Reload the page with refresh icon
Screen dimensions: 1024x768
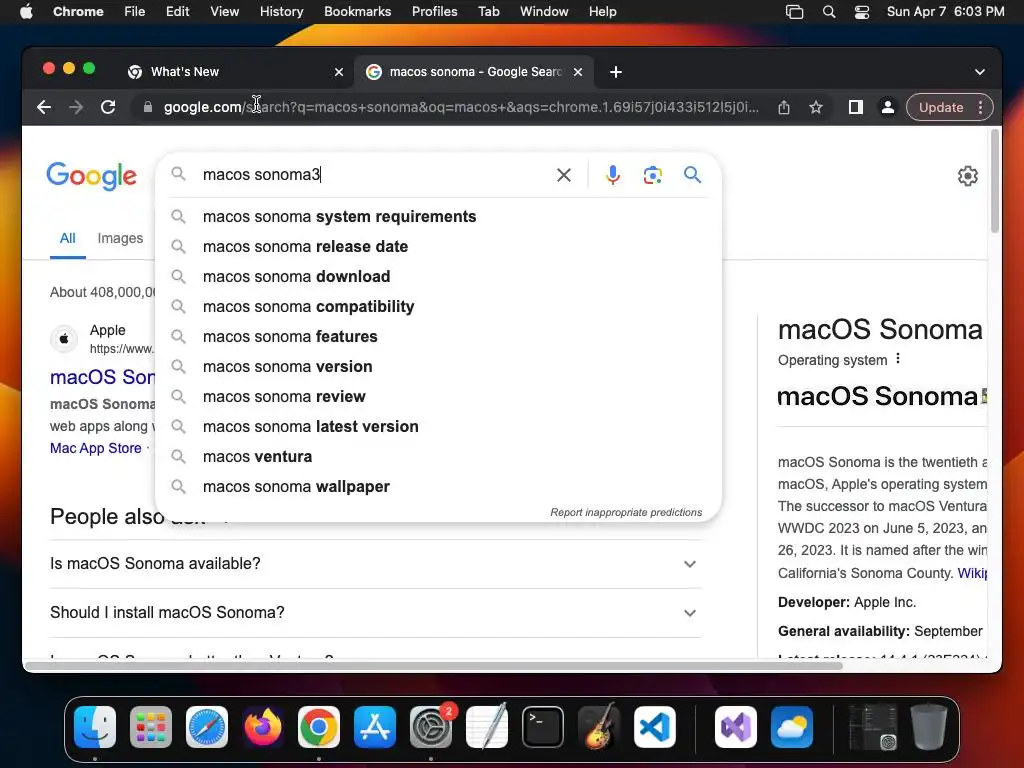[108, 107]
